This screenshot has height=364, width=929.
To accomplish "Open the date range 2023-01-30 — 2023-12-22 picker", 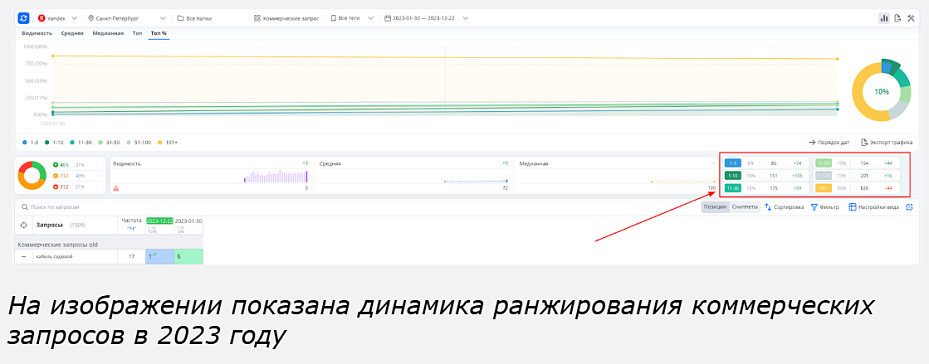I will tap(427, 18).
